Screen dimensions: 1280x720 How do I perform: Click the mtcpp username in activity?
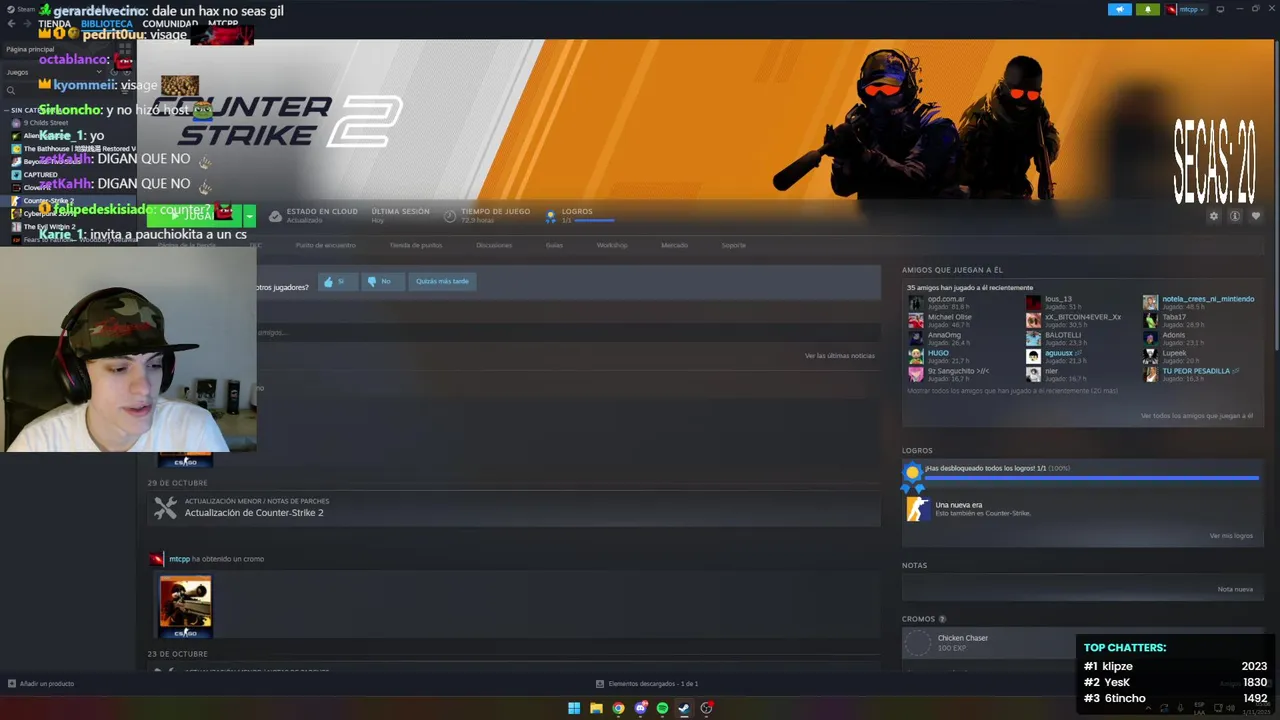(179, 559)
